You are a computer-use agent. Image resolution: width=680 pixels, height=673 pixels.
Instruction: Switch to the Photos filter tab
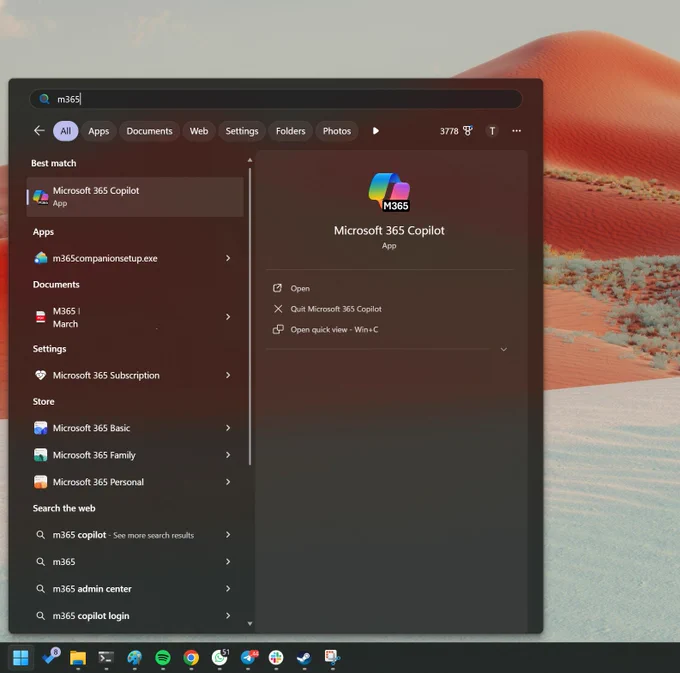[x=337, y=131]
